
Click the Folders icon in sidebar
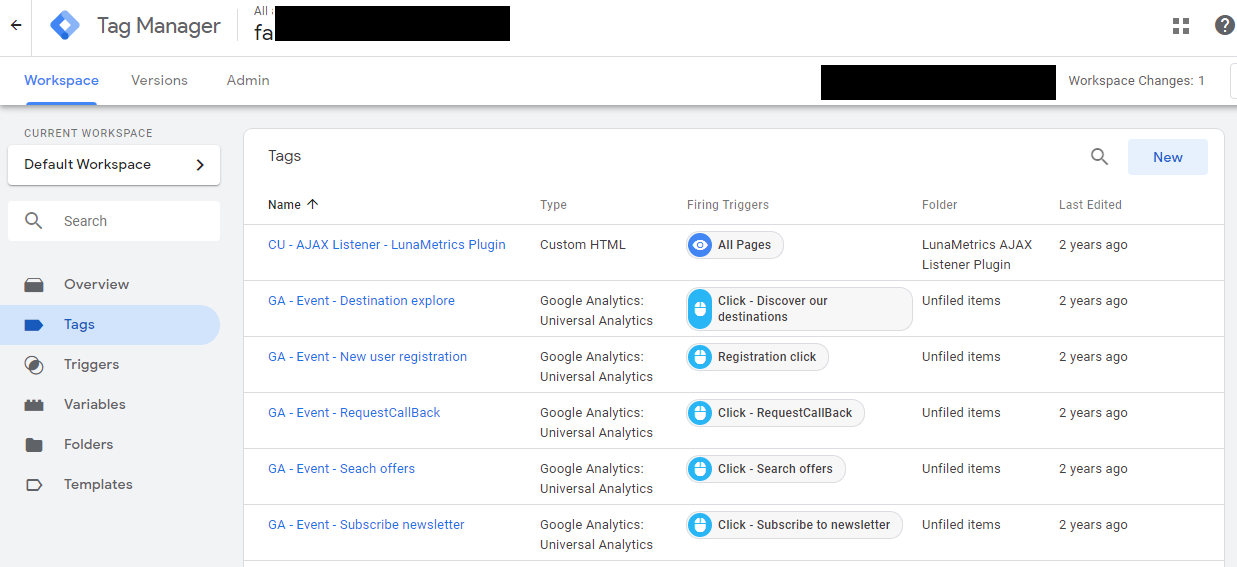[x=34, y=445]
